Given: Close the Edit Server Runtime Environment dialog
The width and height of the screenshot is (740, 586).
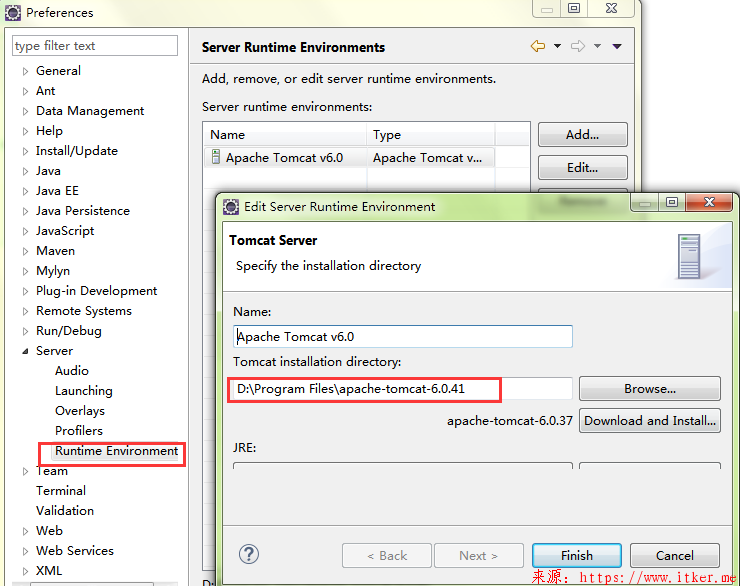Looking at the screenshot, I should (709, 202).
